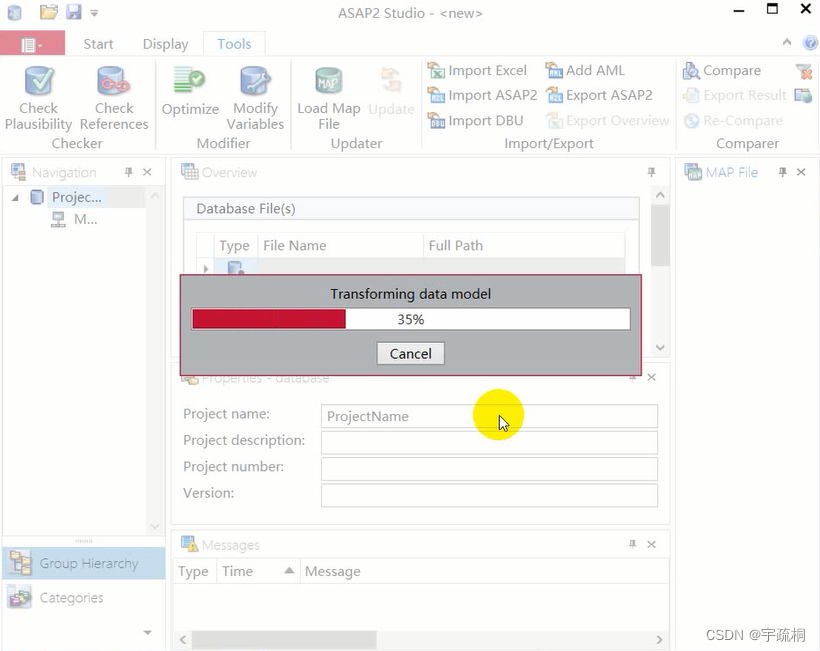Click the File Name column header

click(x=340, y=245)
